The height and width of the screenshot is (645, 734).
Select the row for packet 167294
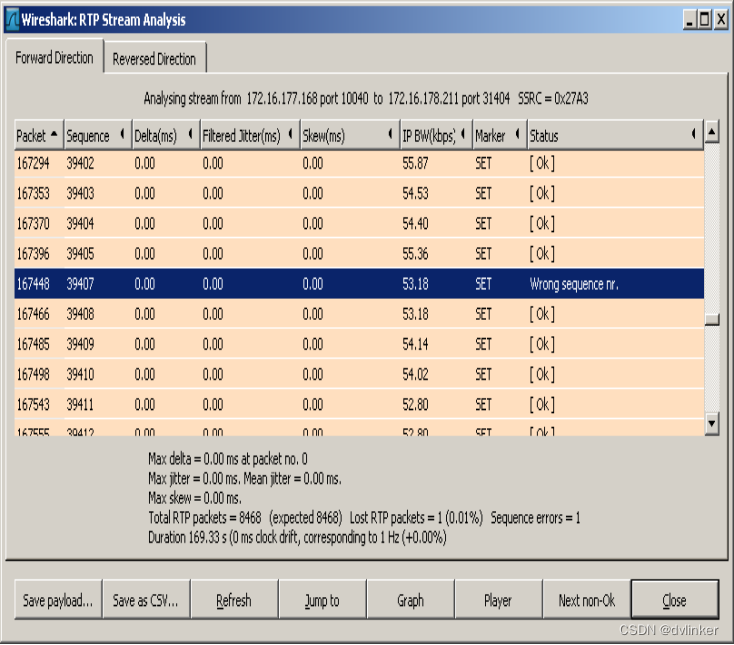(x=359, y=163)
